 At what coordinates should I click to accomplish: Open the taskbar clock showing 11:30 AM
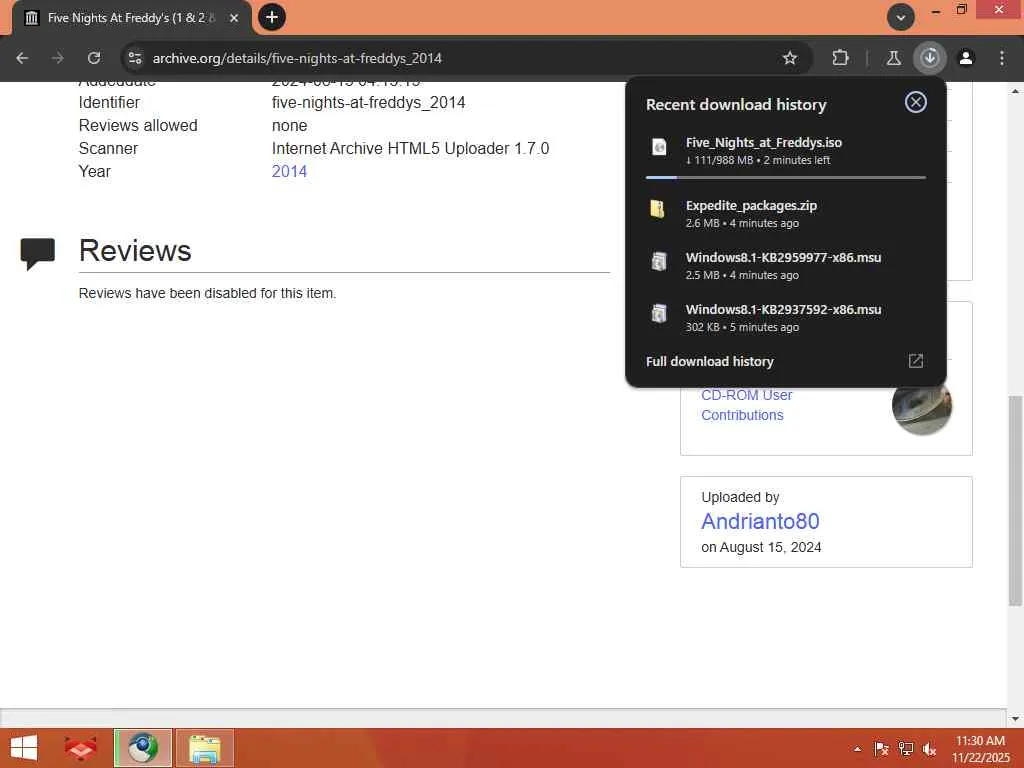tap(980, 748)
